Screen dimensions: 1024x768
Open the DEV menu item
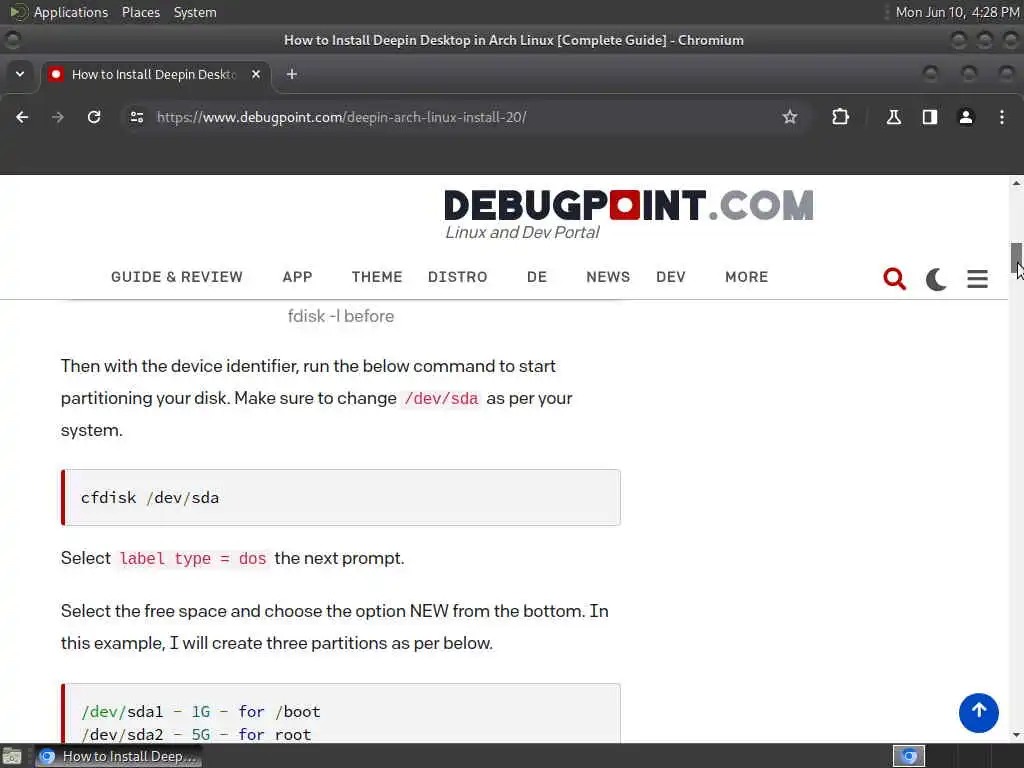tap(671, 277)
